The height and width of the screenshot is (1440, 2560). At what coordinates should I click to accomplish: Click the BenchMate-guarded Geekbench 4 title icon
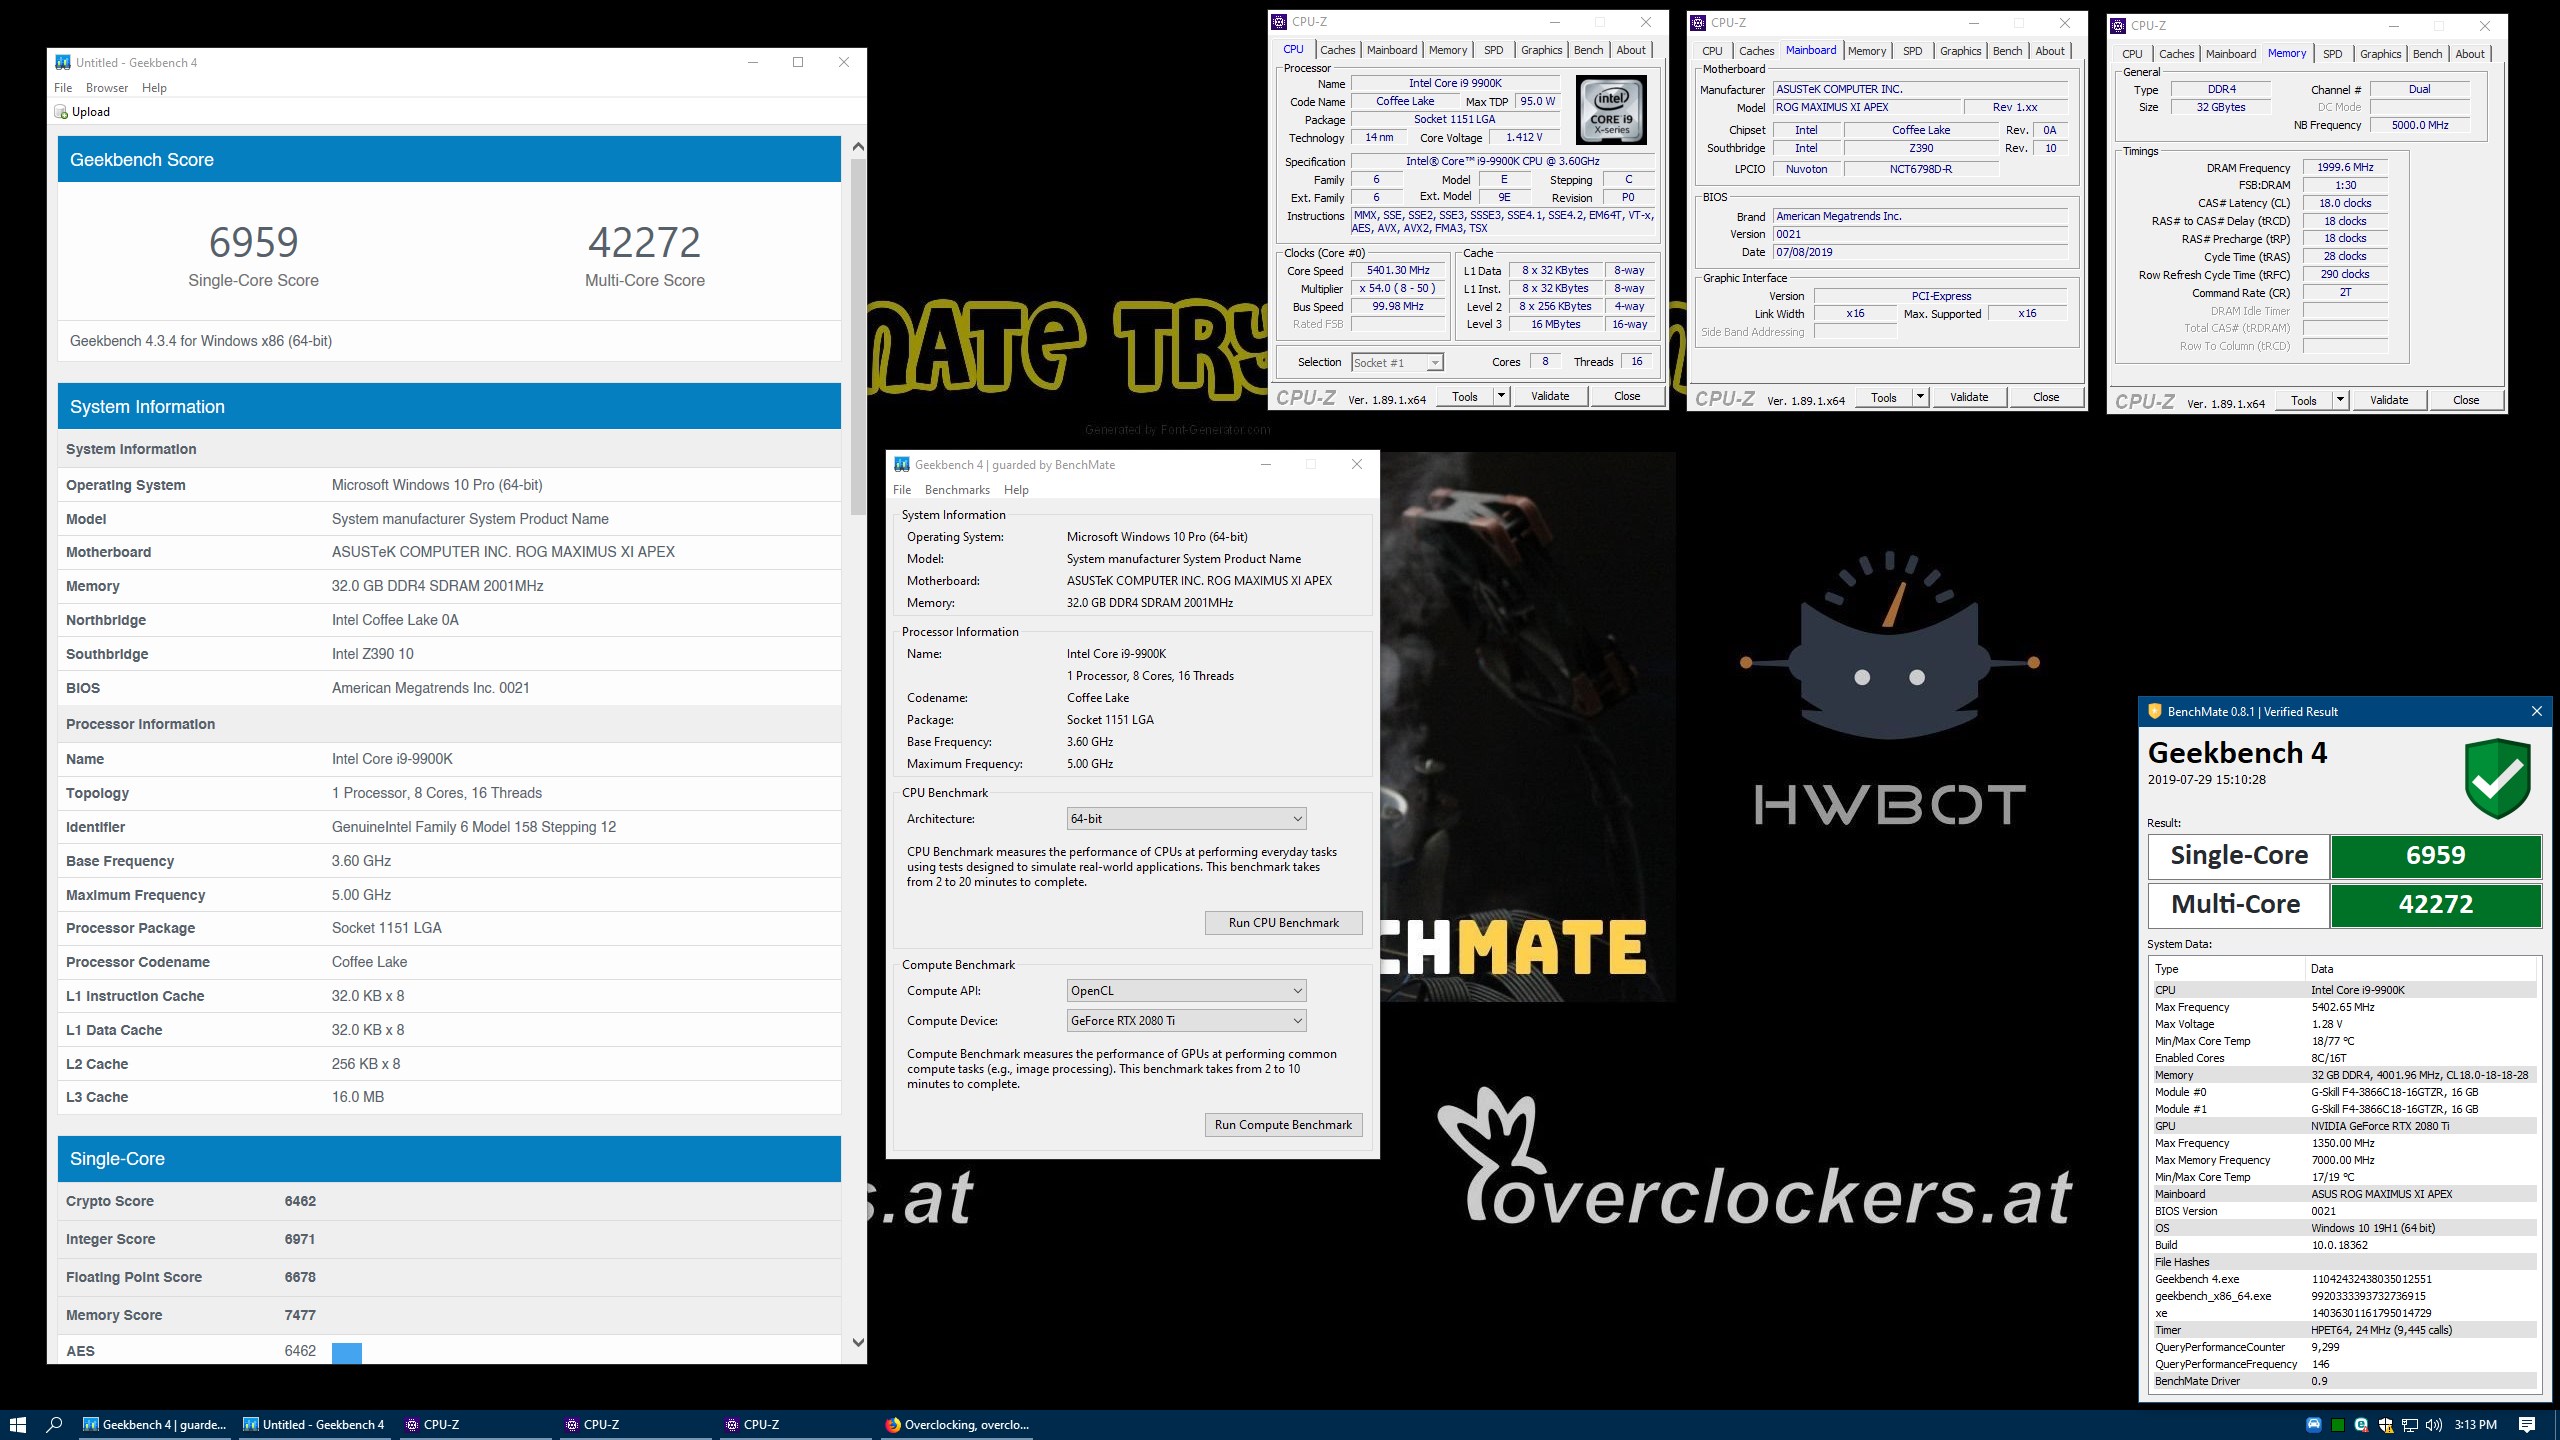pyautogui.click(x=902, y=464)
